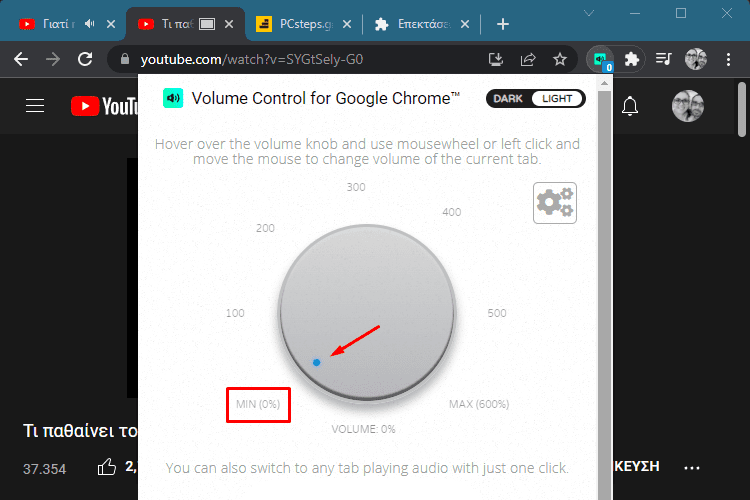The height and width of the screenshot is (500, 750).
Task: View site info via the lock icon
Action: coord(125,59)
